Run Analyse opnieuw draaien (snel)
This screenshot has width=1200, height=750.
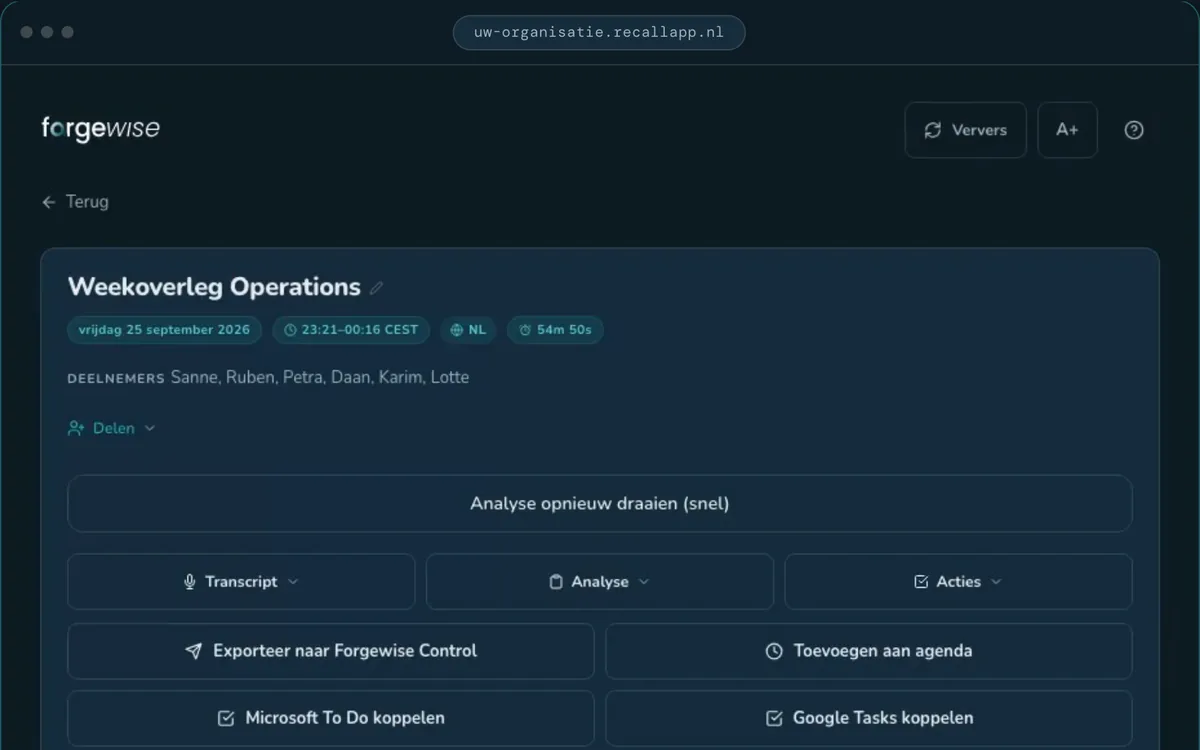600,504
